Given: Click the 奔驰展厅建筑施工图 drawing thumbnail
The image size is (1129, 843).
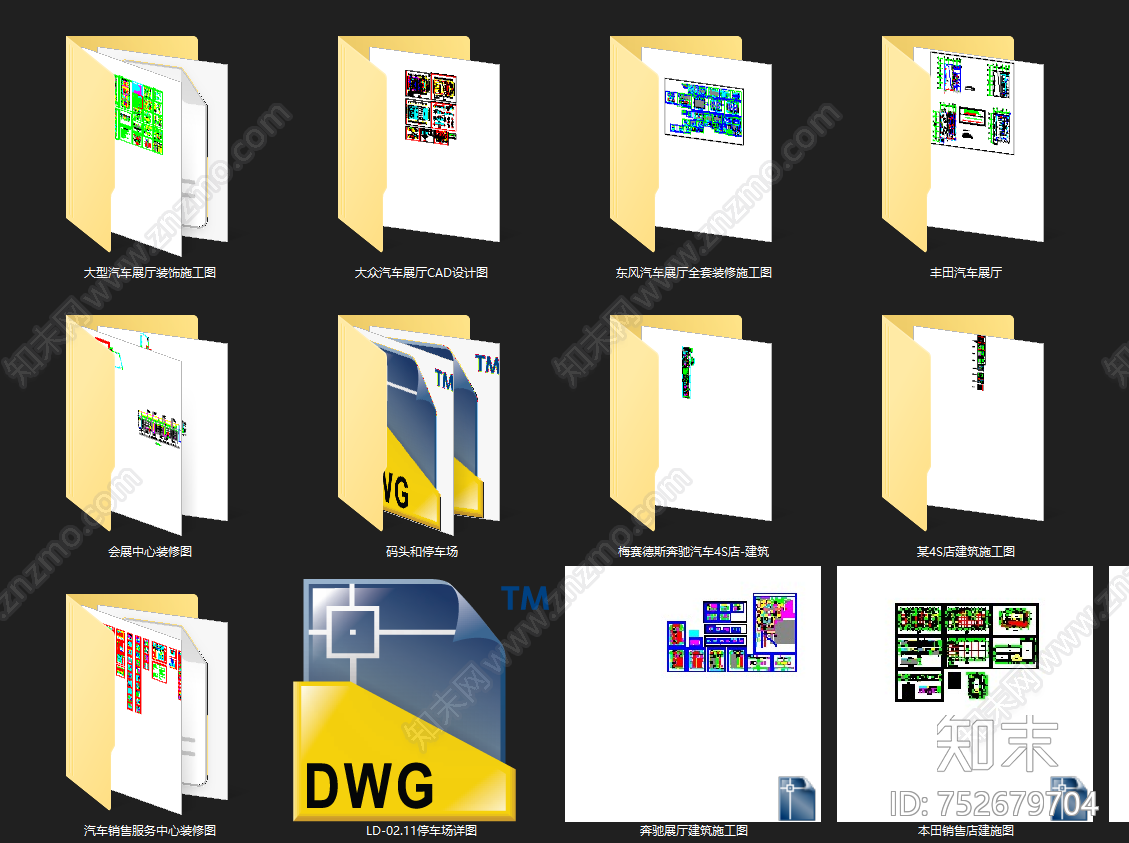Looking at the screenshot, I should pyautogui.click(x=692, y=694).
